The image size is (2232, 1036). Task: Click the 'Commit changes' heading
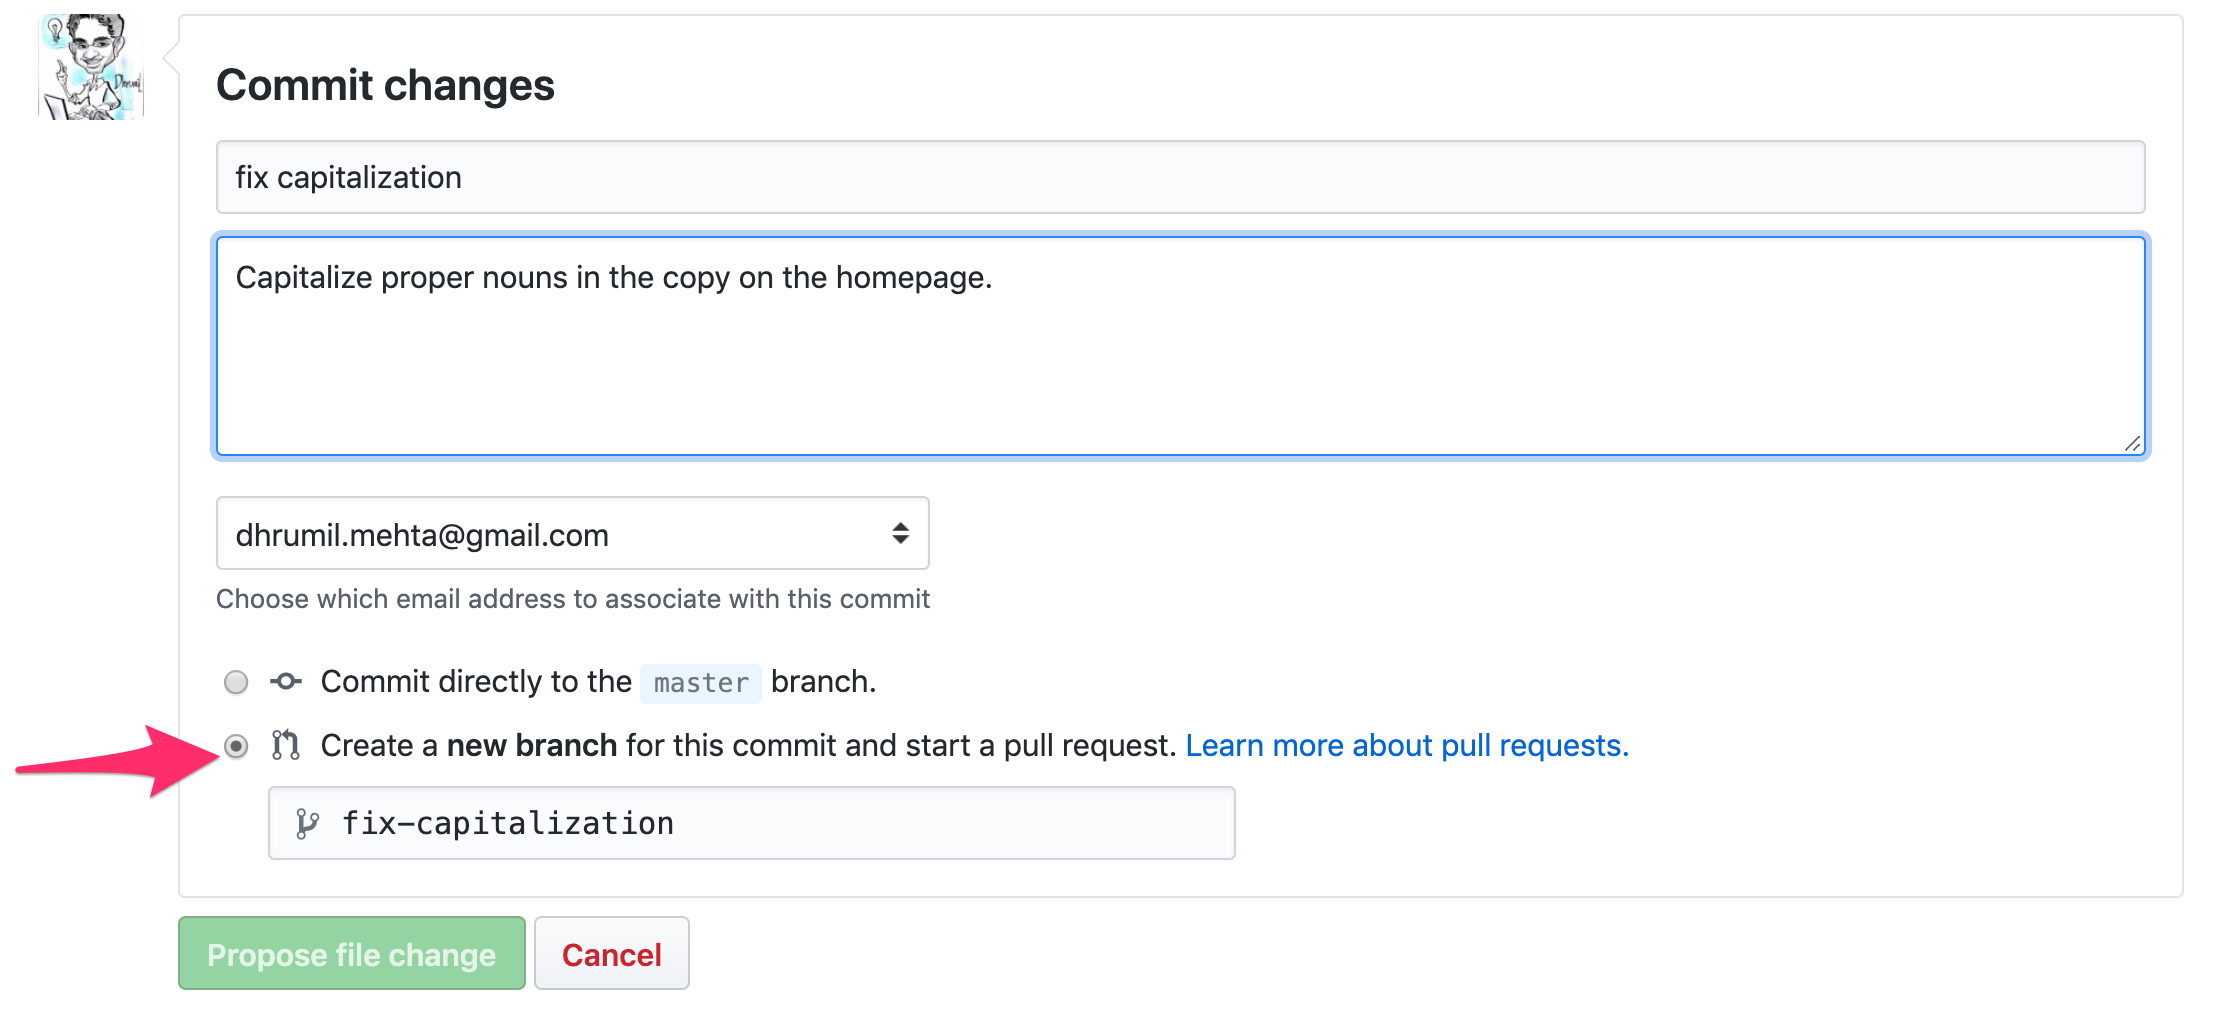pos(385,85)
